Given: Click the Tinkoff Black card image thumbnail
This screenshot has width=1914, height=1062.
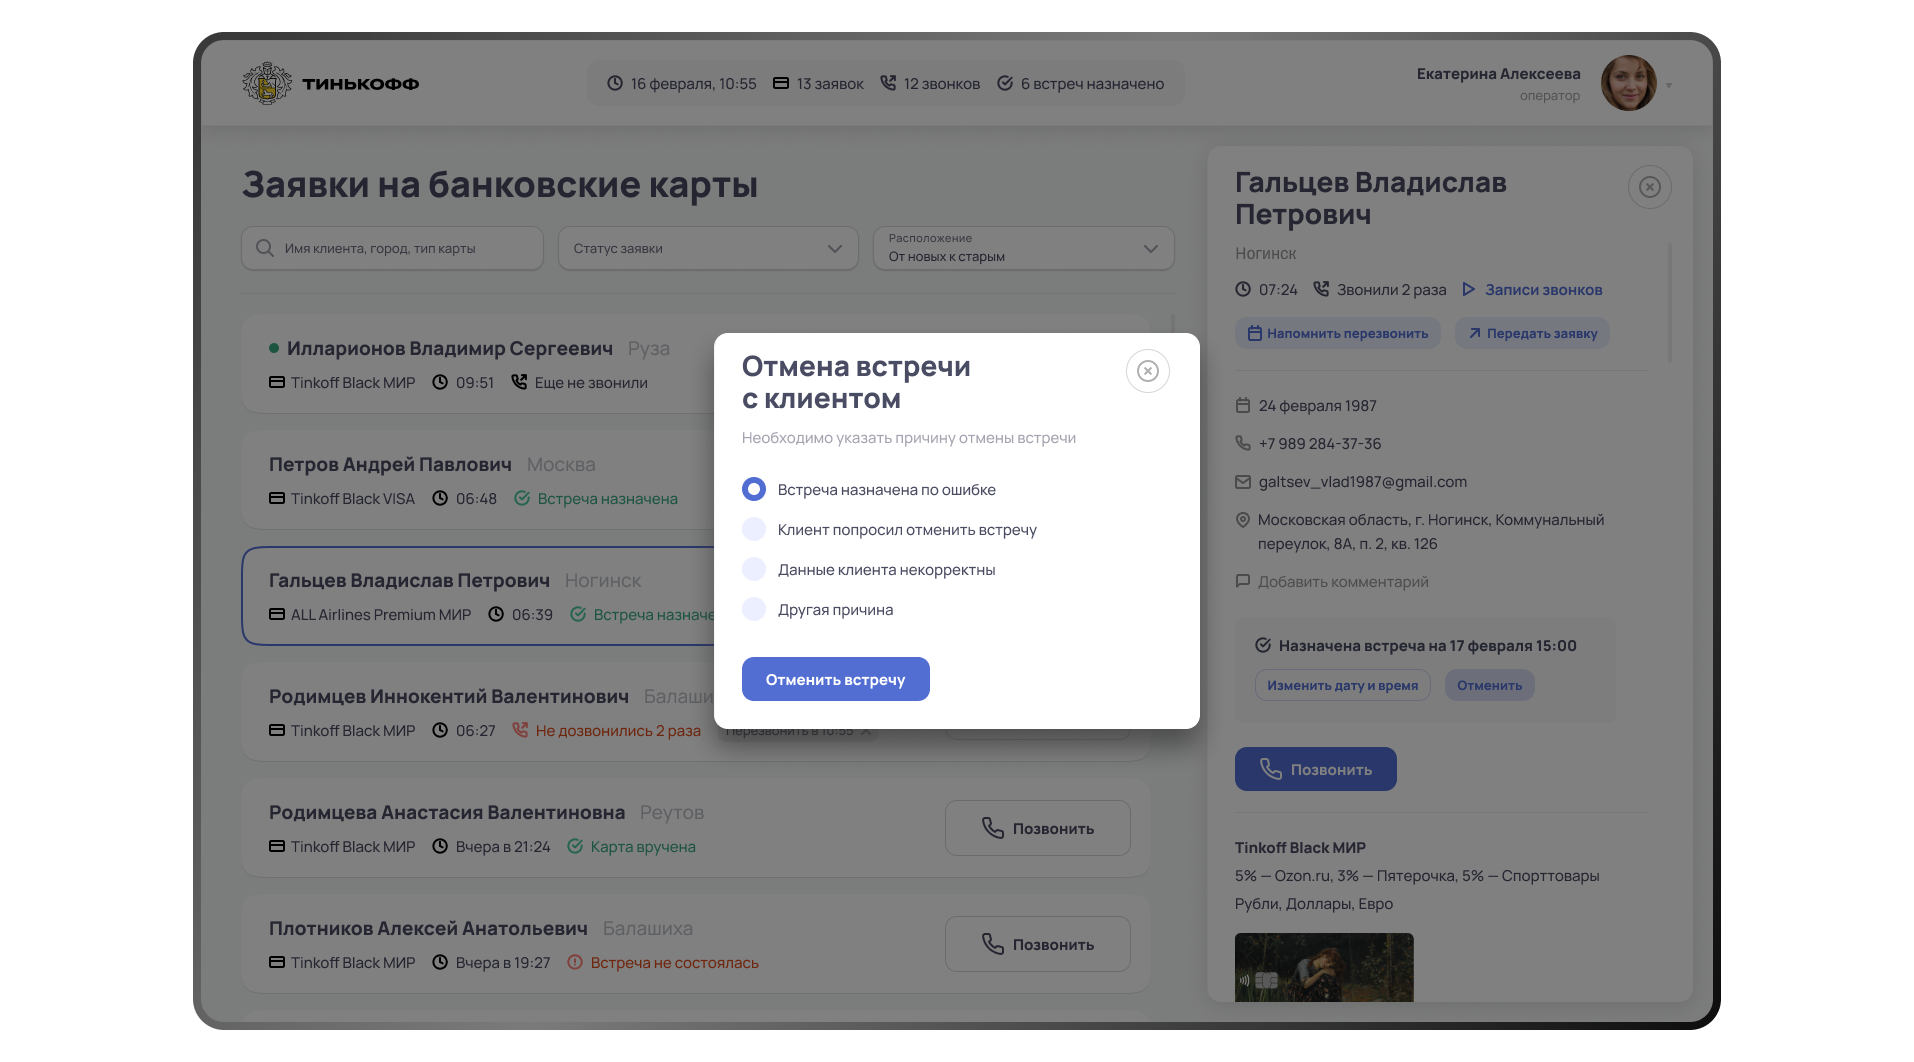Looking at the screenshot, I should (1324, 967).
